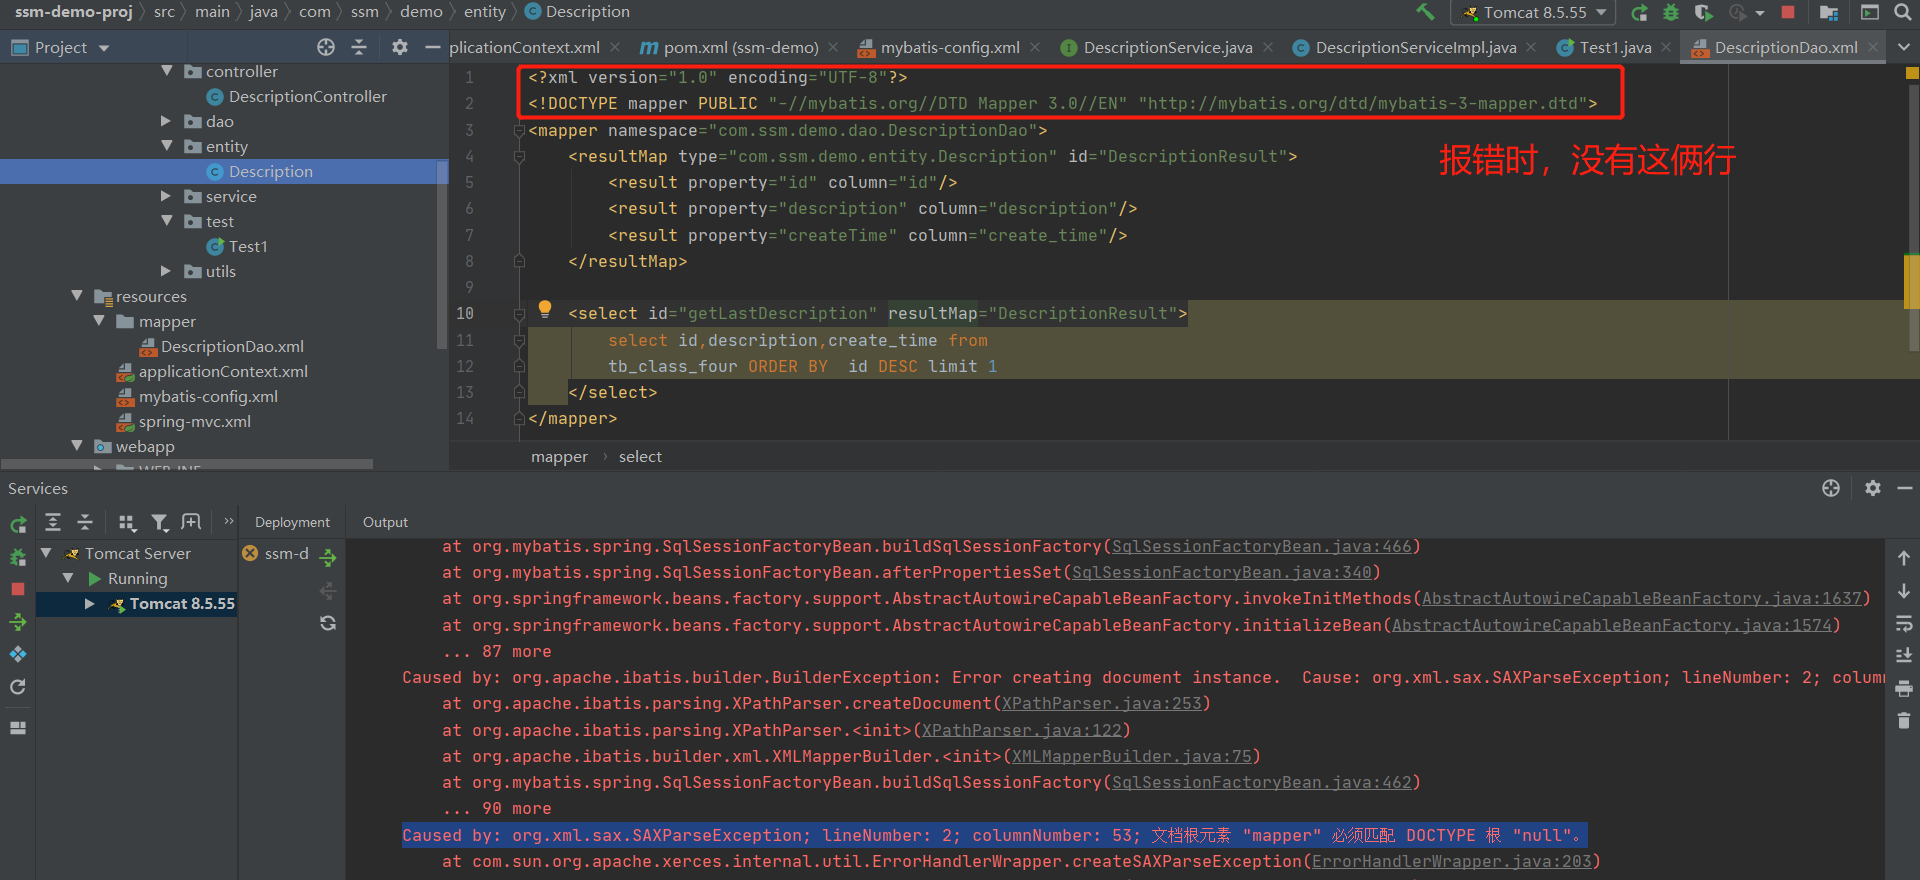Switch to Deployment tab in Services
The image size is (1920, 880).
[292, 522]
